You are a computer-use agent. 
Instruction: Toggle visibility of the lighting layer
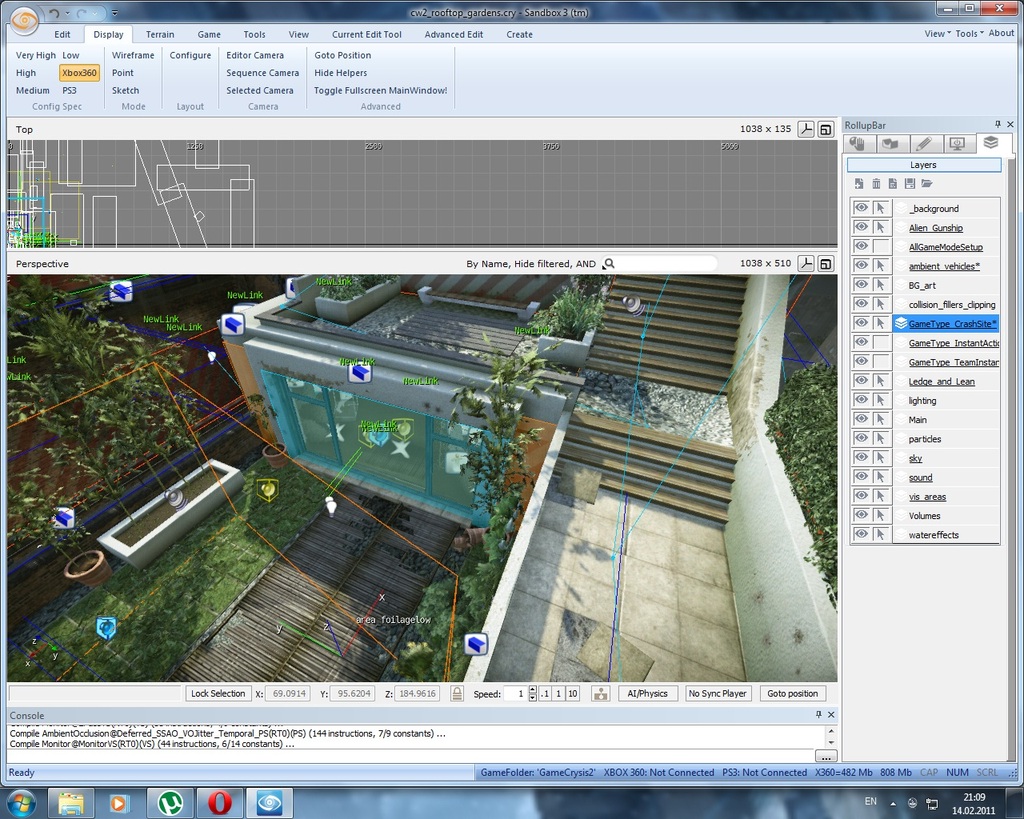tap(861, 401)
